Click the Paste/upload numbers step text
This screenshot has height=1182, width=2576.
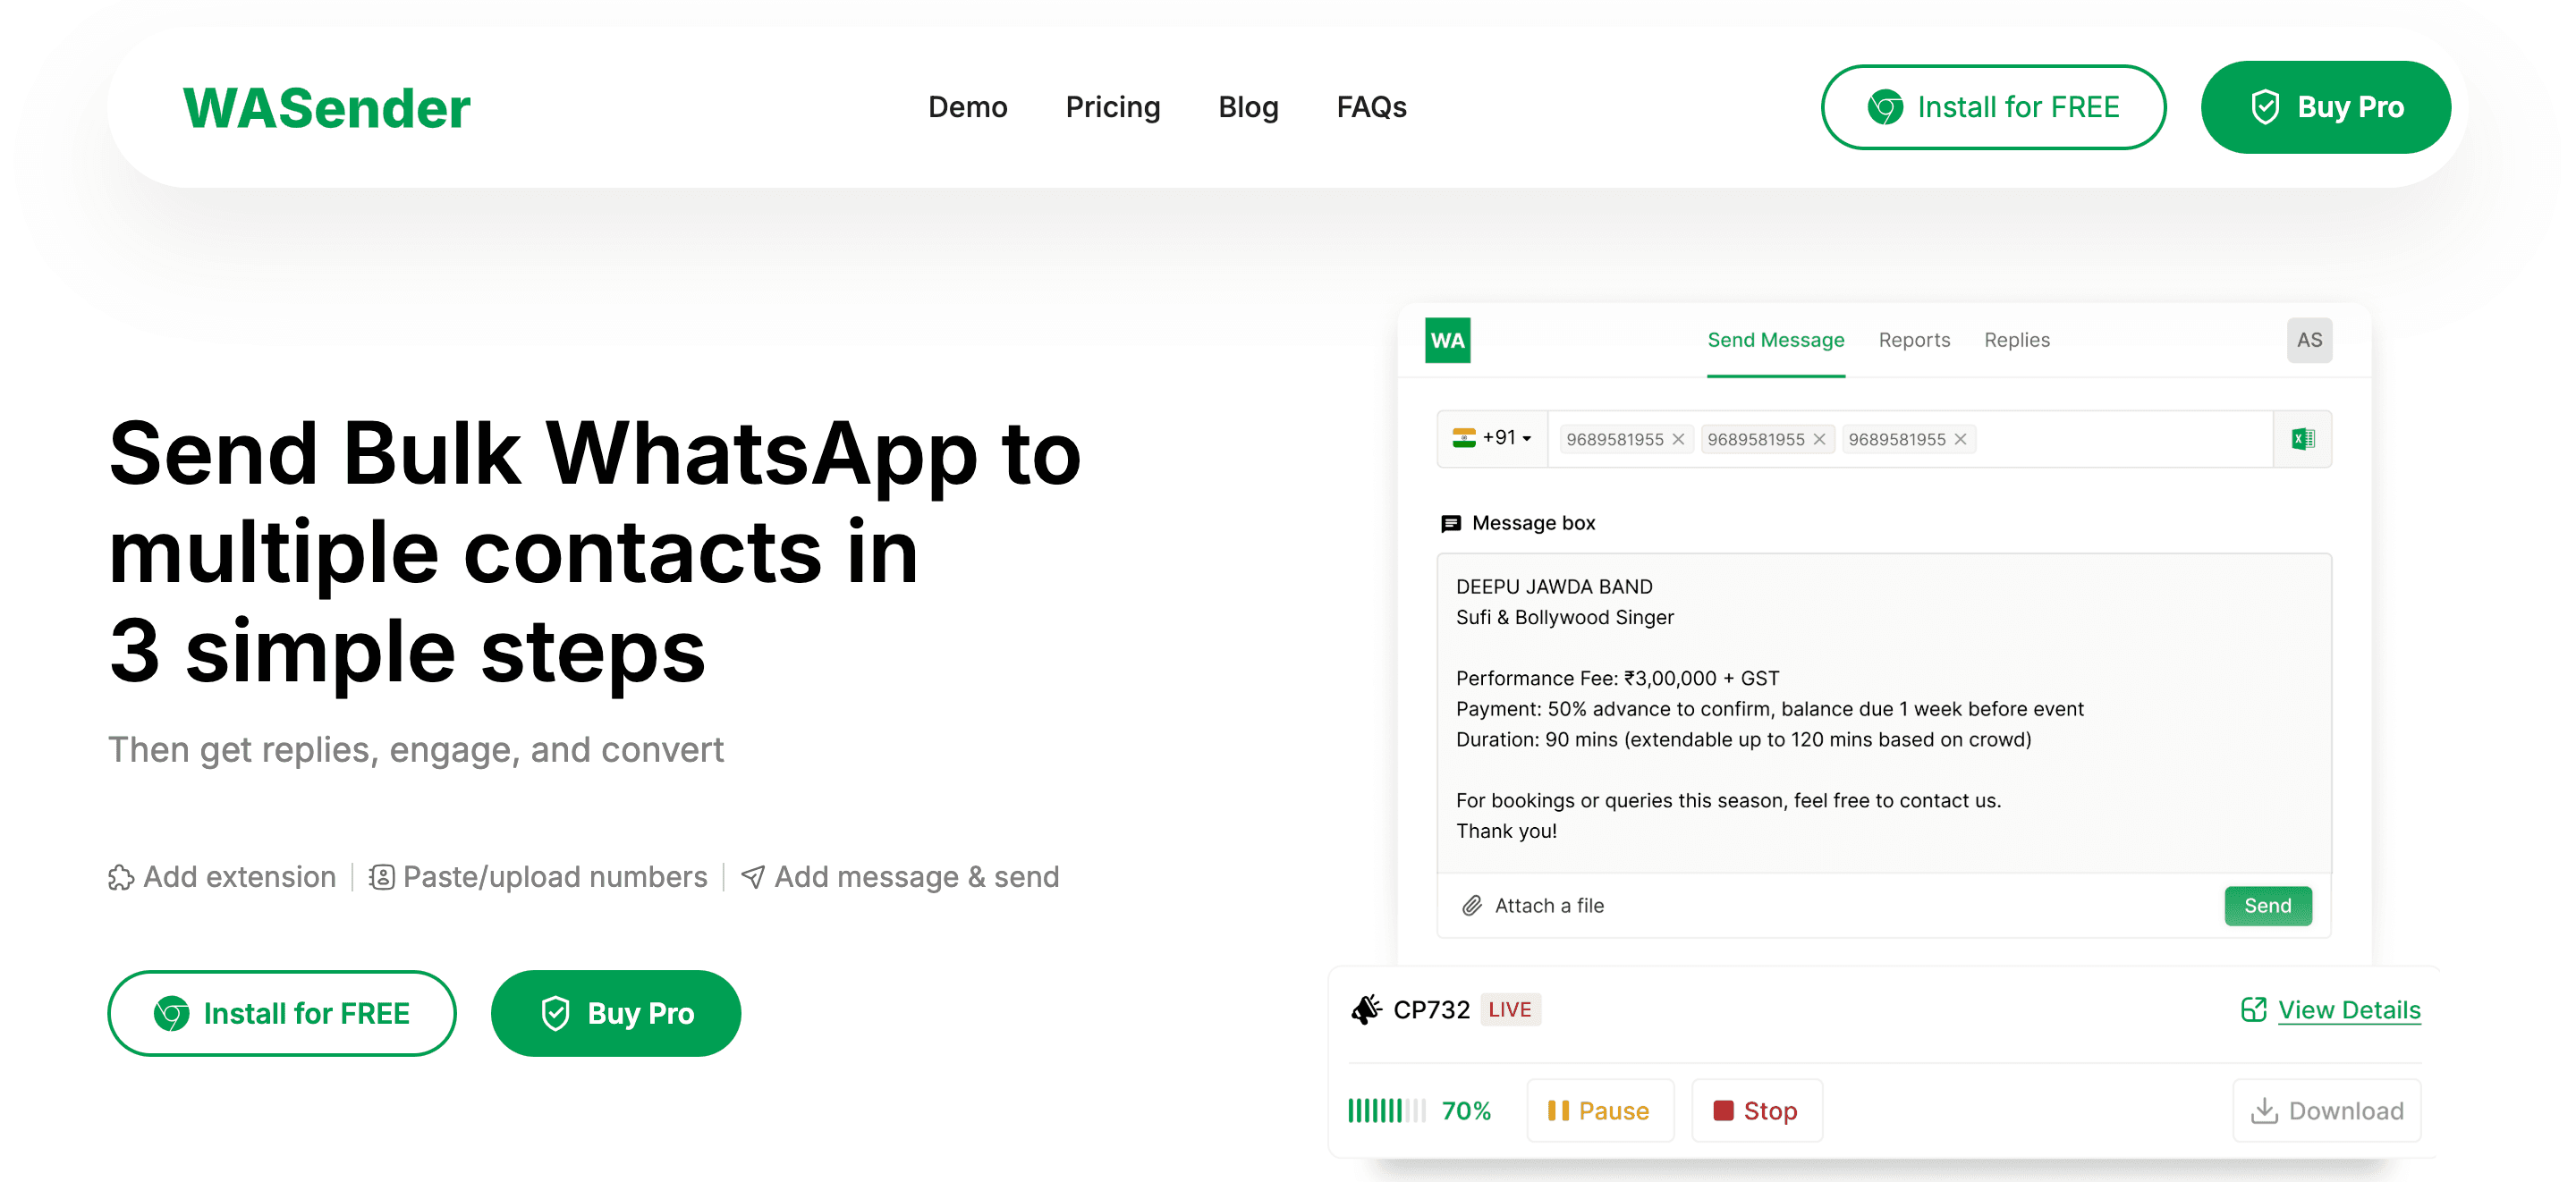point(554,877)
